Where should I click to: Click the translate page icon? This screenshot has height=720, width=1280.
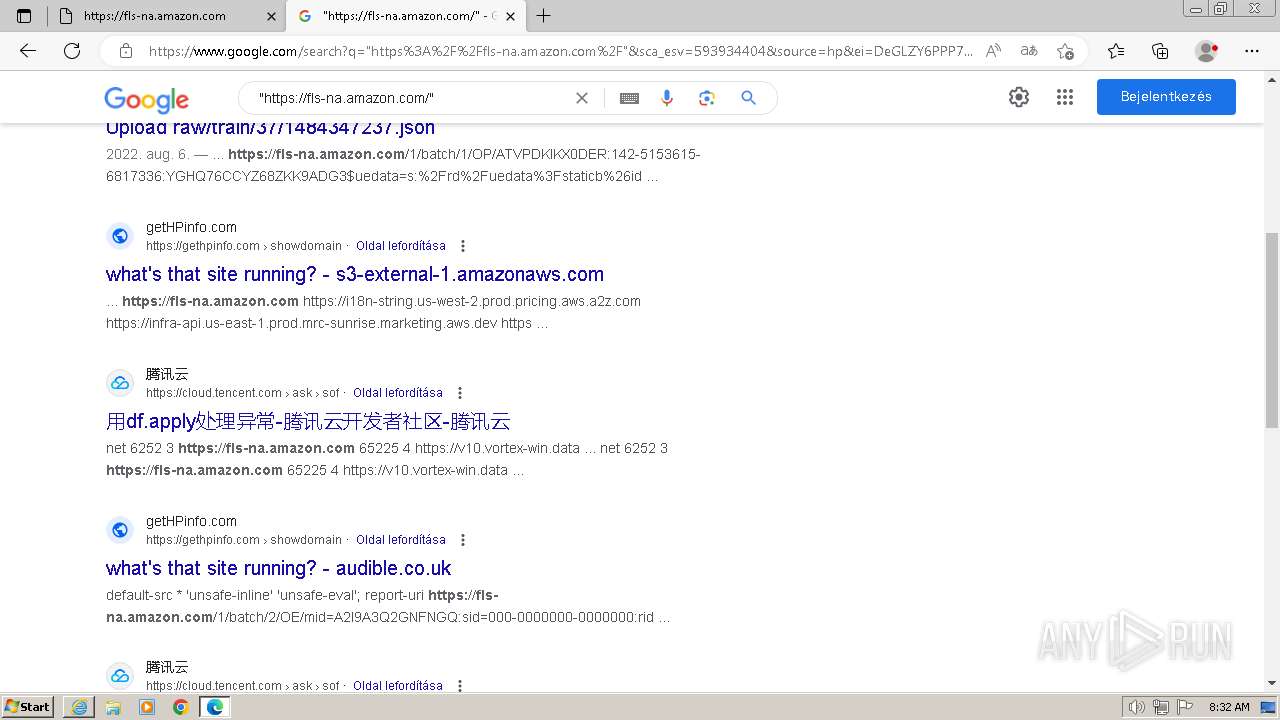coord(1029,51)
